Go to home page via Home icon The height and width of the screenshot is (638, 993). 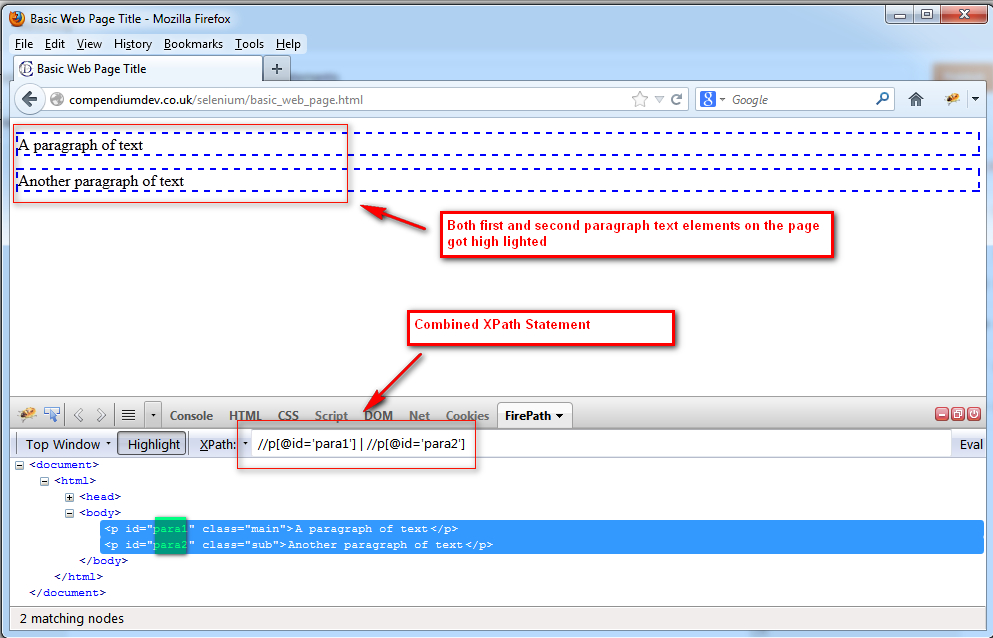(x=915, y=98)
